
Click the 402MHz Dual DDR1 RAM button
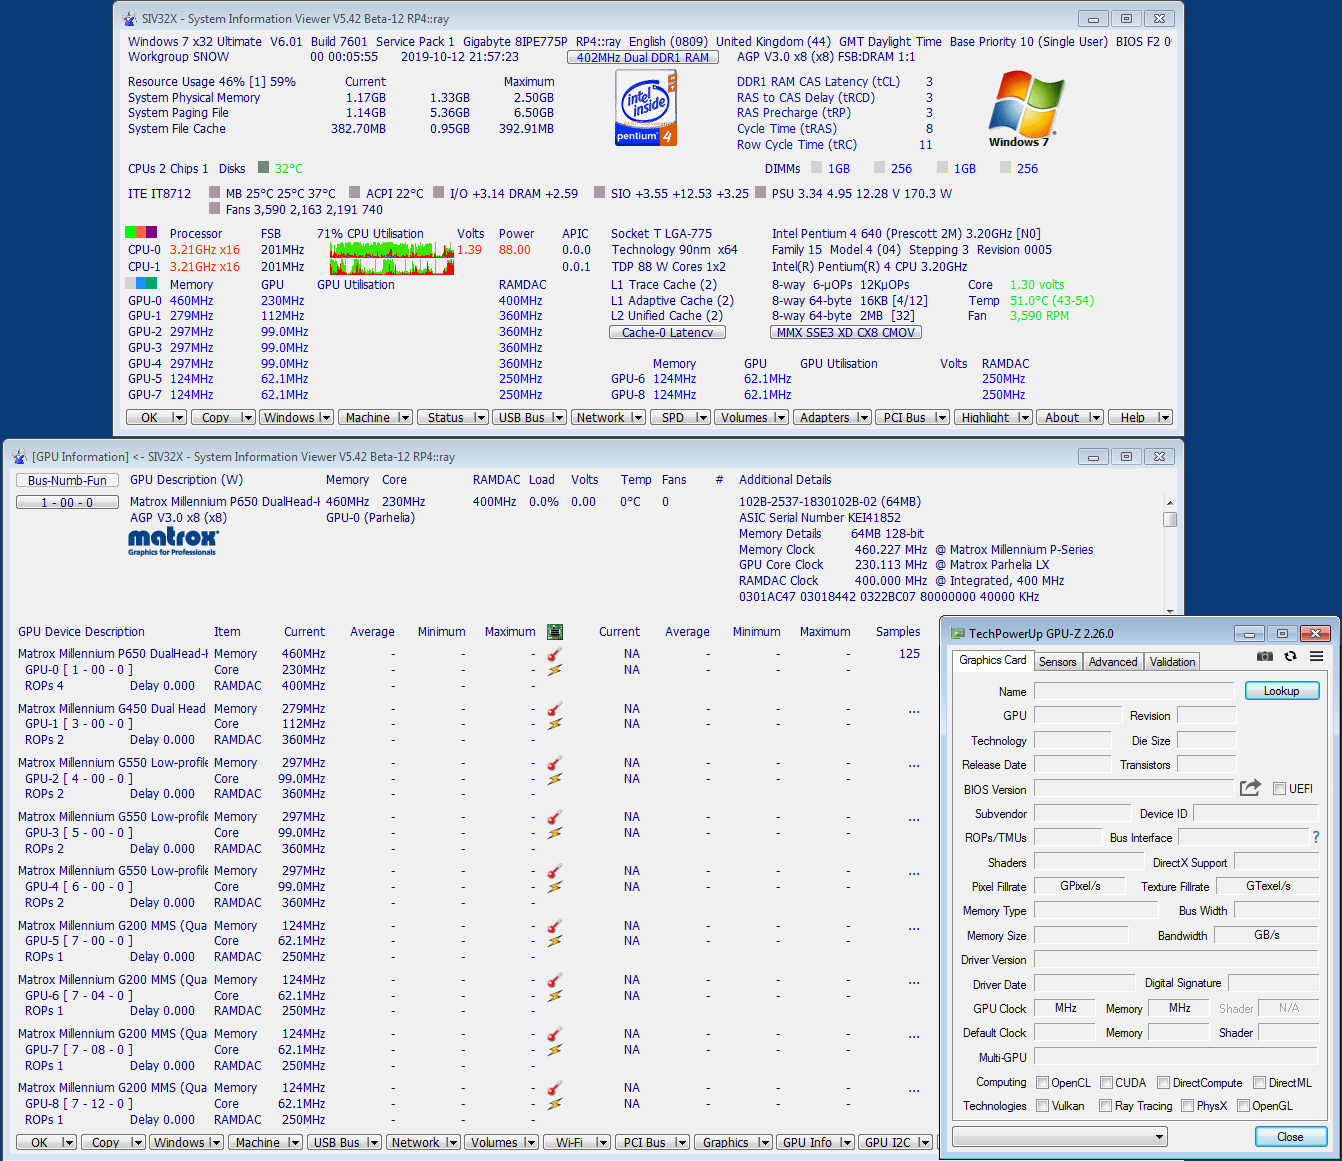[642, 57]
